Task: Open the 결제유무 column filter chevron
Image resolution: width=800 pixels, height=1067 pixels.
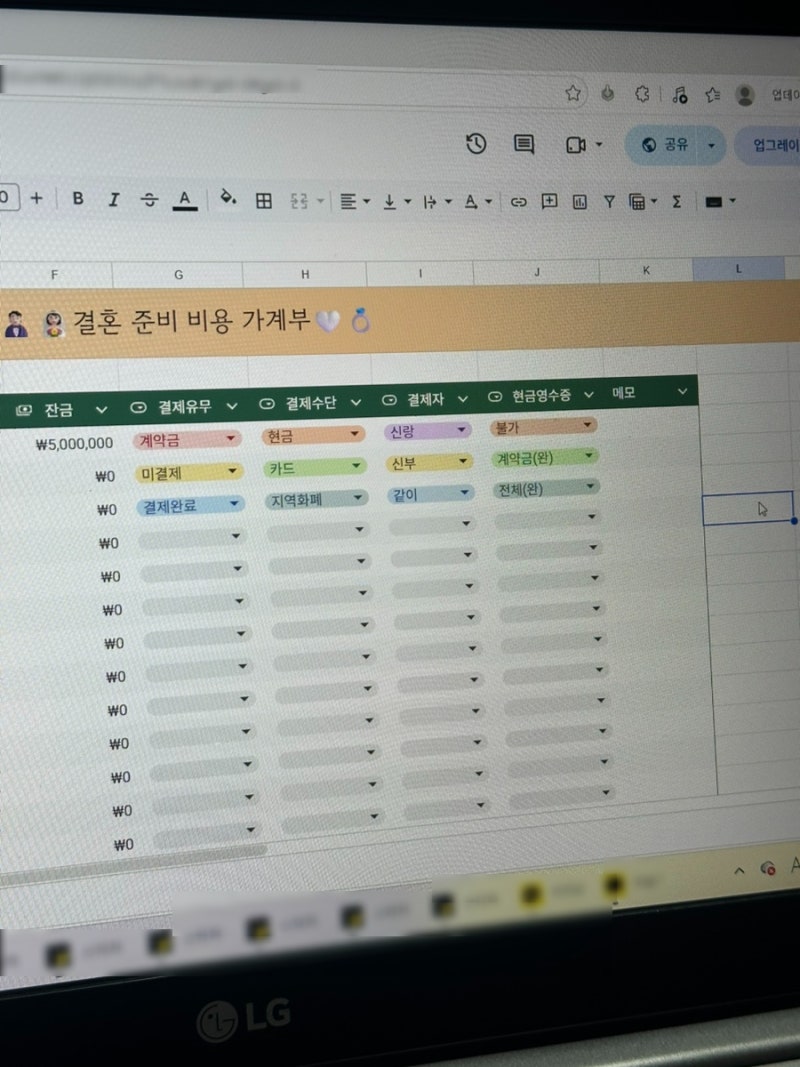Action: (231, 406)
